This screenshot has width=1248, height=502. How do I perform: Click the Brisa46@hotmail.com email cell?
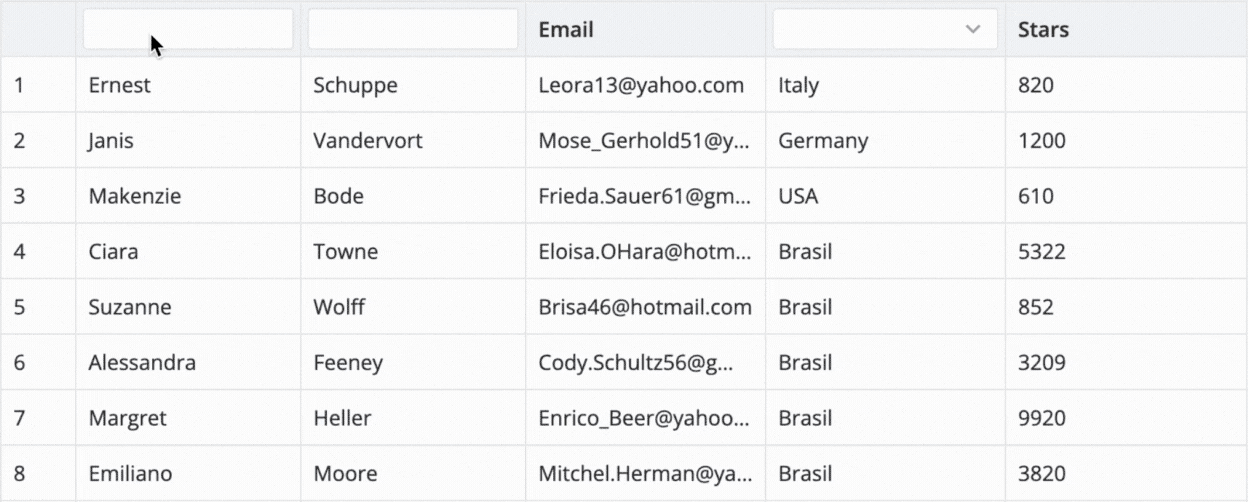pos(645,308)
